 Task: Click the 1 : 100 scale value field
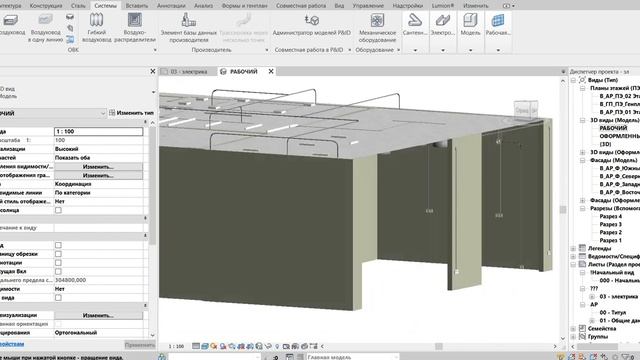98,131
